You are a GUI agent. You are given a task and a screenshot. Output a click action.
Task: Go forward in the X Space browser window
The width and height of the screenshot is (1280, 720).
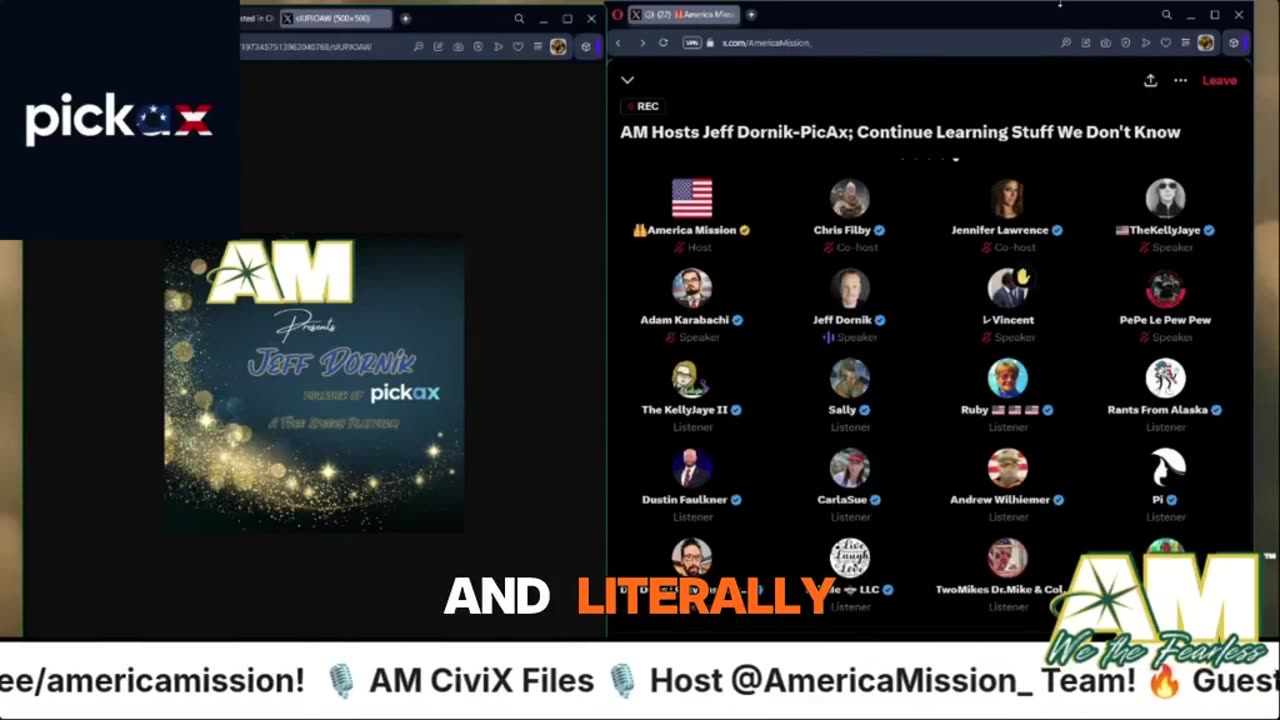click(642, 43)
